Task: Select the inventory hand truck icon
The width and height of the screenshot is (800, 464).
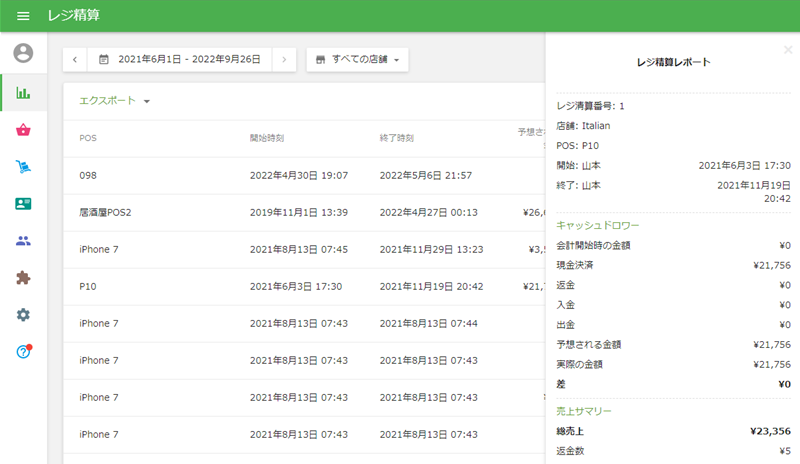Action: pyautogui.click(x=23, y=167)
